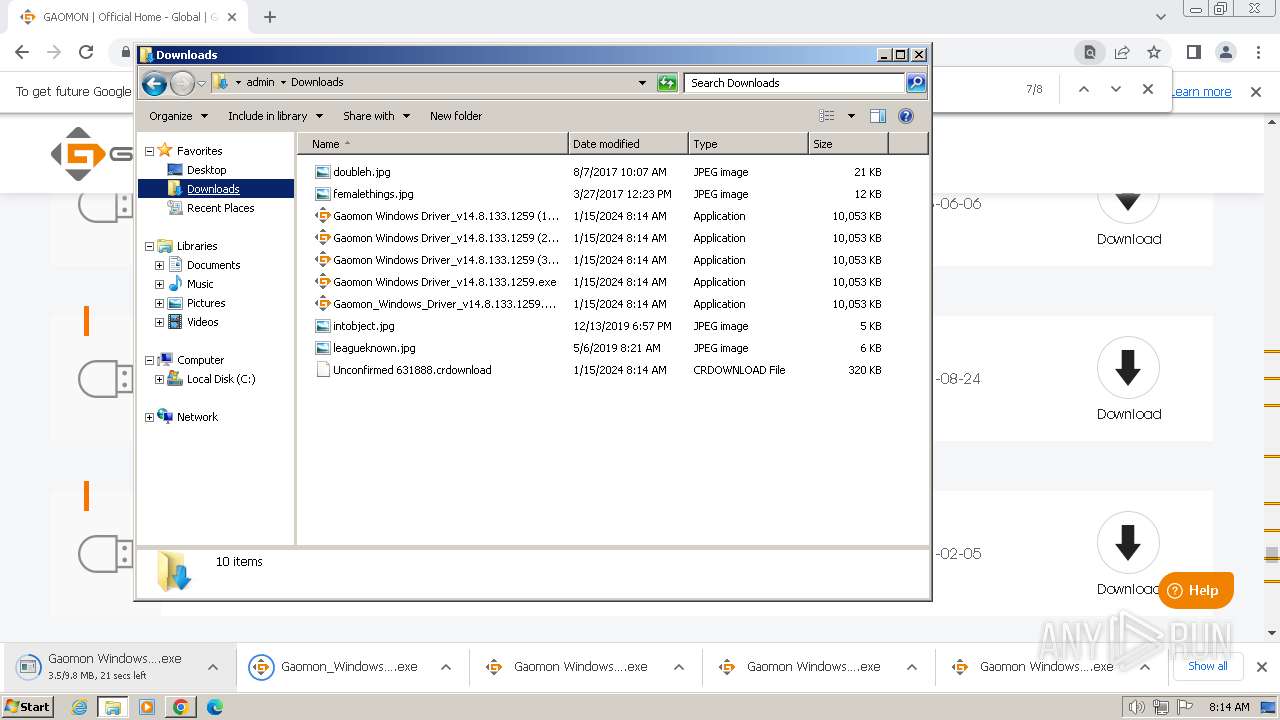Viewport: 1280px width, 720px height.
Task: Sort files by Type column
Action: 748,144
